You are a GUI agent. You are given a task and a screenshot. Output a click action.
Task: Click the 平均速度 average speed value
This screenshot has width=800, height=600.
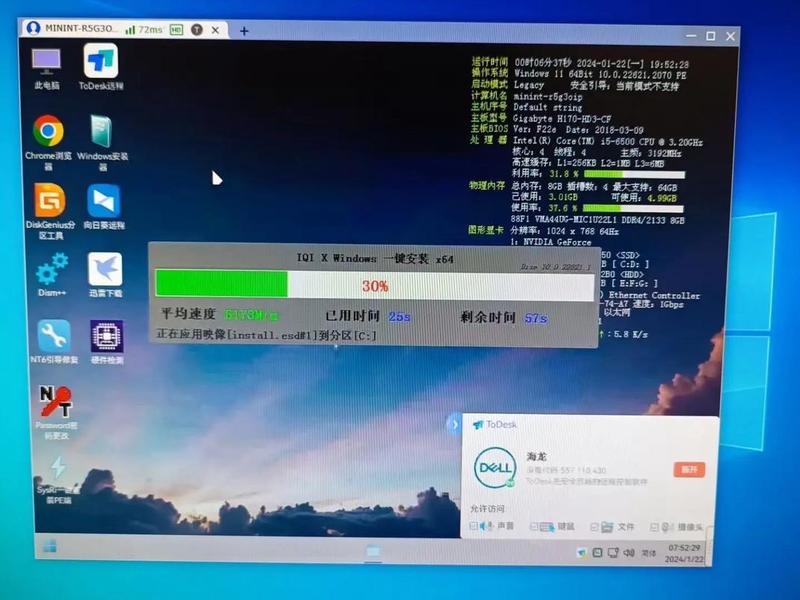point(251,315)
